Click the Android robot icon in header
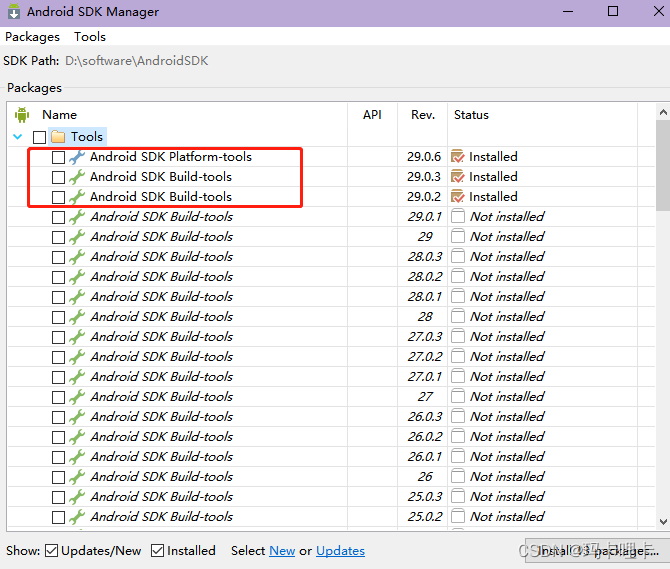Image resolution: width=670 pixels, height=569 pixels. coord(22,114)
